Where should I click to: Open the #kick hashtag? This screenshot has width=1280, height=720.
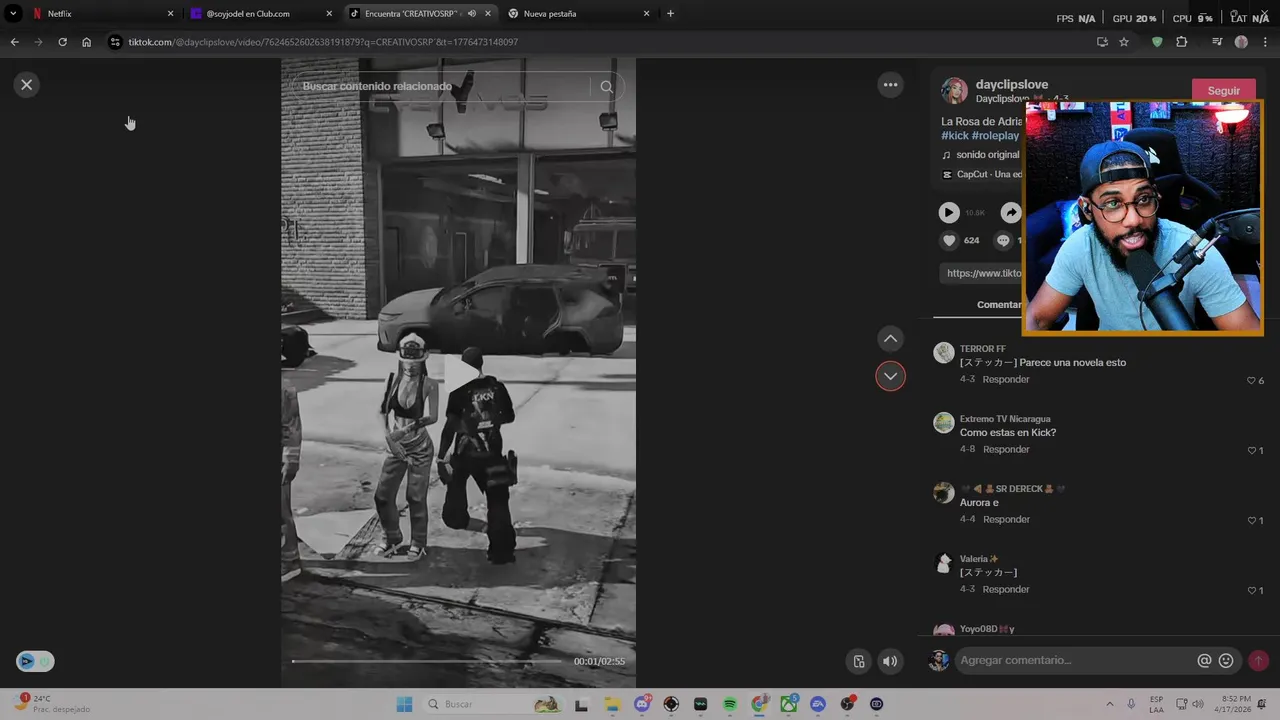[x=955, y=136]
